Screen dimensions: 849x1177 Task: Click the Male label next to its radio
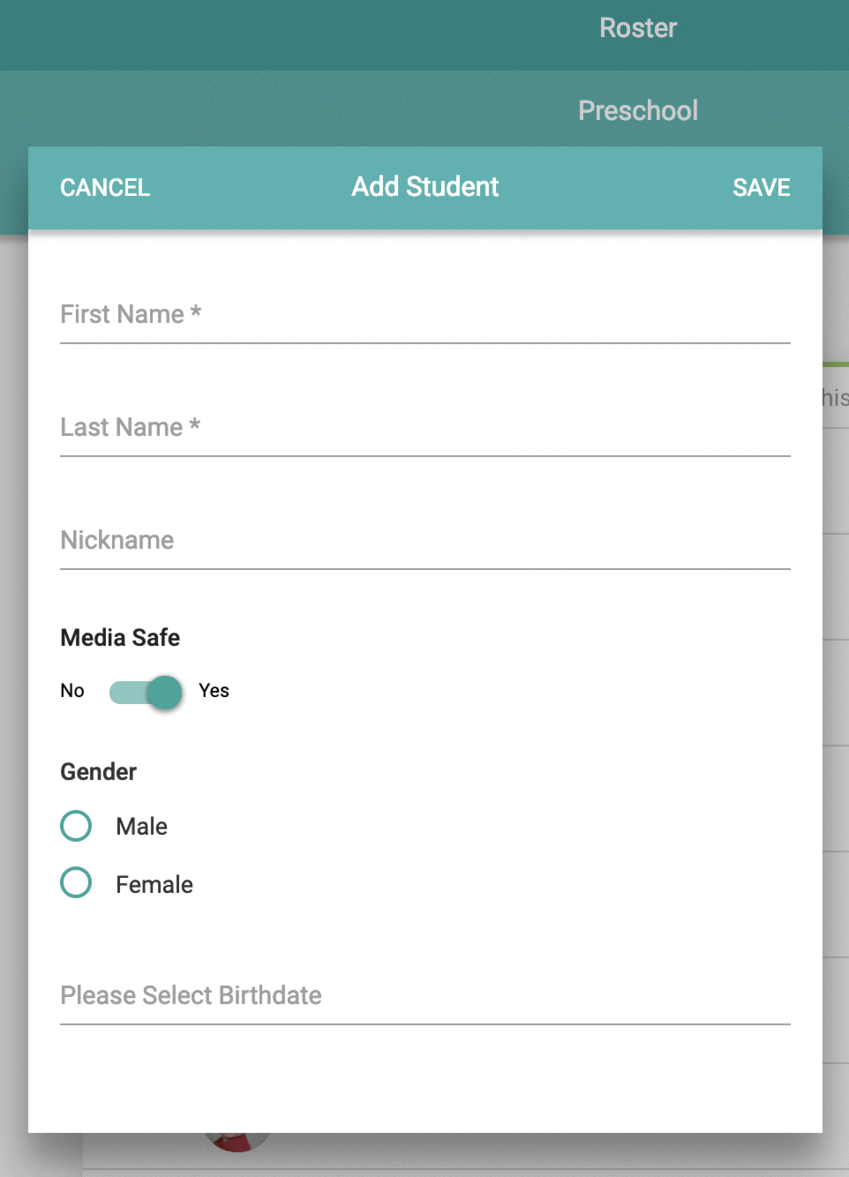tap(141, 826)
